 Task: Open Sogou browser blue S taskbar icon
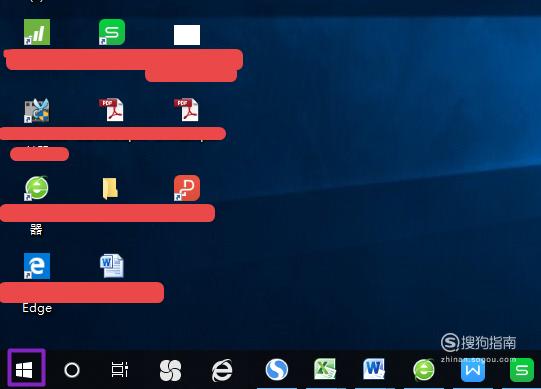point(276,370)
